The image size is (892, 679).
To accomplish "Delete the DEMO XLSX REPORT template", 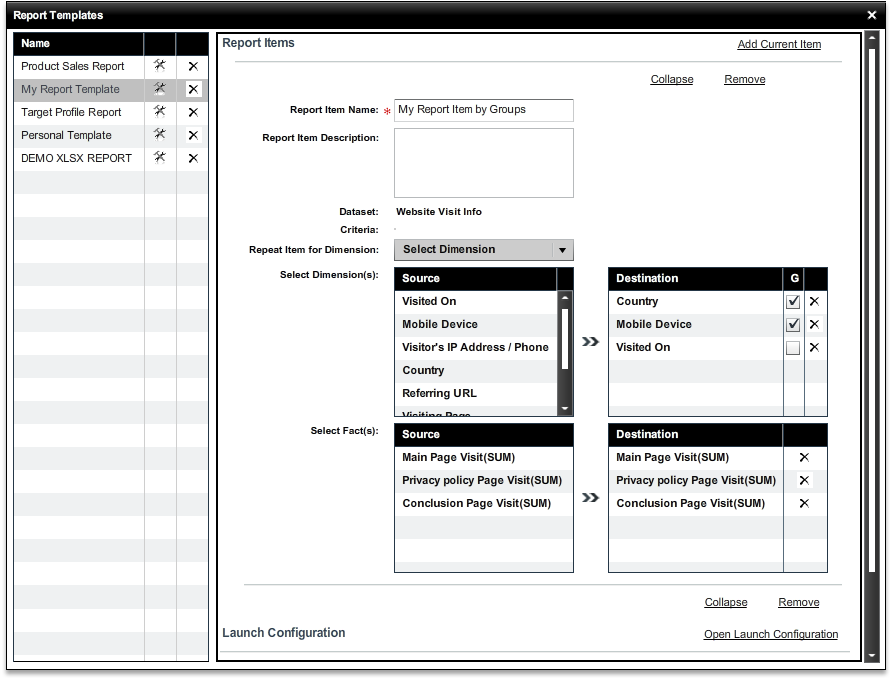I will (193, 158).
